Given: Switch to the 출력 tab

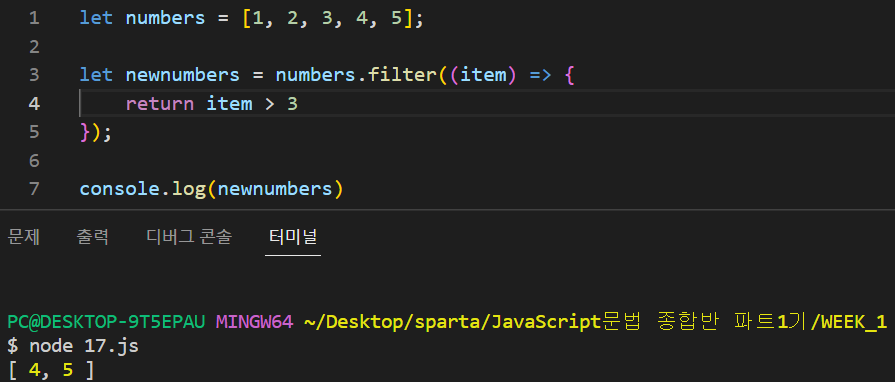Looking at the screenshot, I should pyautogui.click(x=92, y=236).
